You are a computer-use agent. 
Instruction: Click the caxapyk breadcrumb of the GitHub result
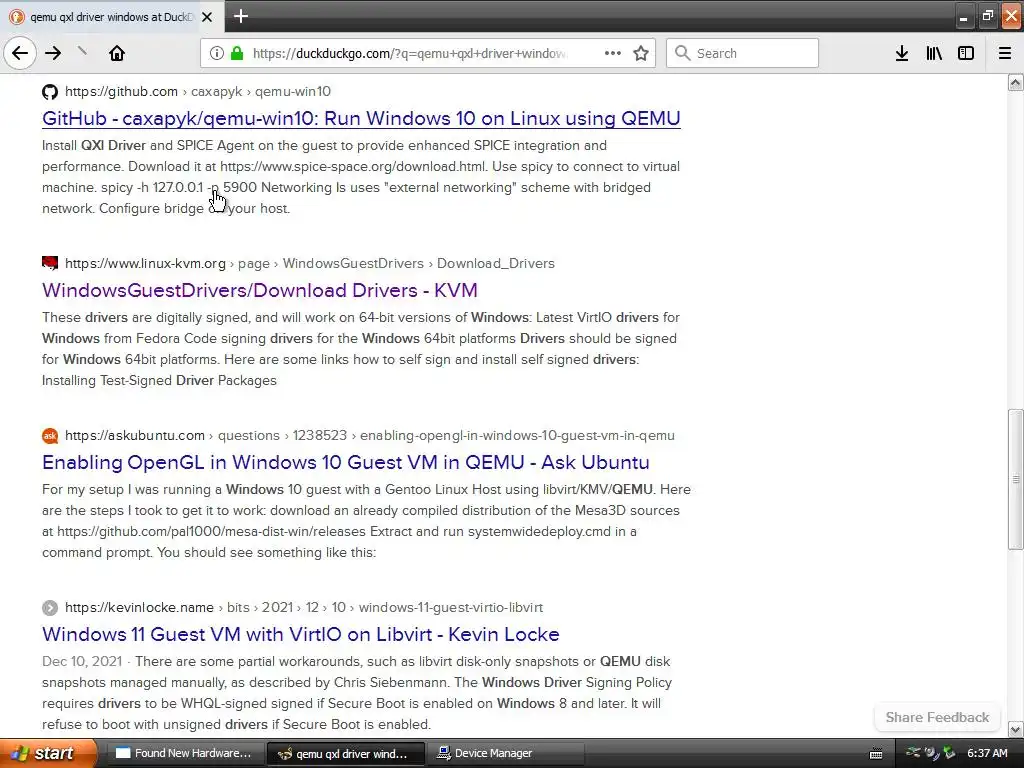click(216, 91)
